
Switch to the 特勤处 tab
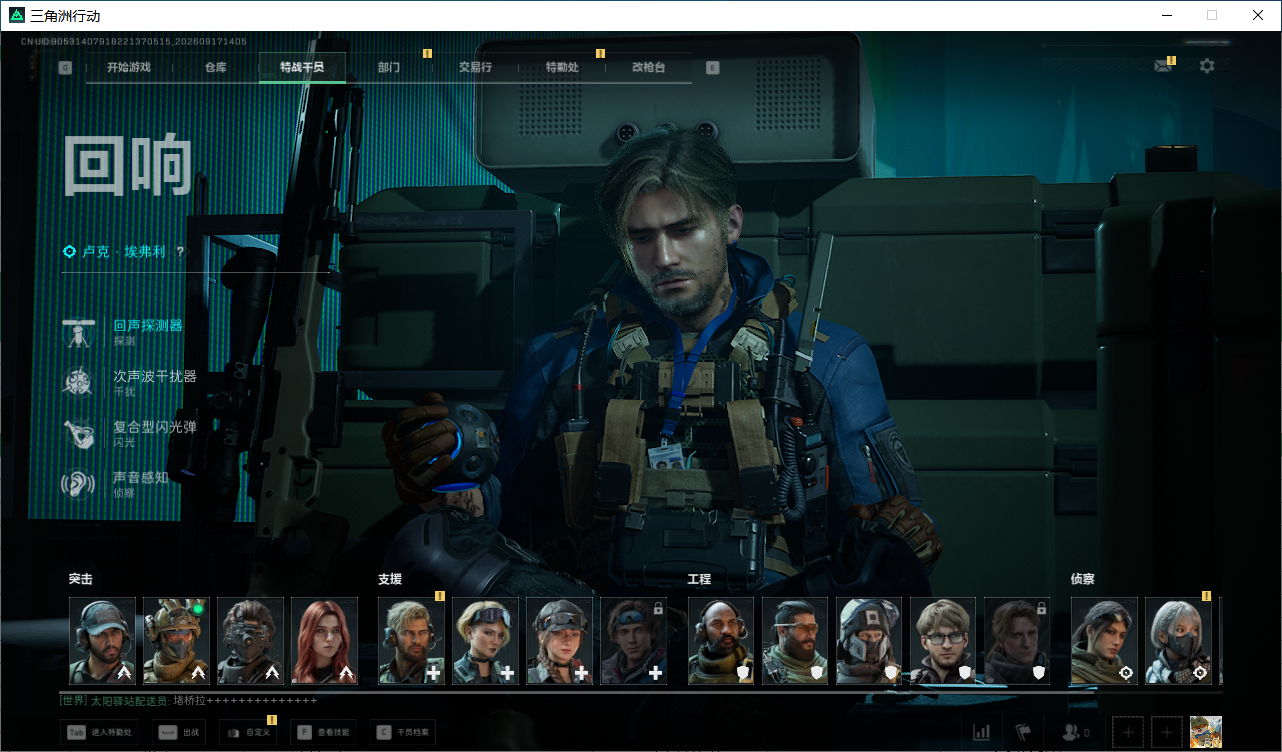tap(562, 68)
